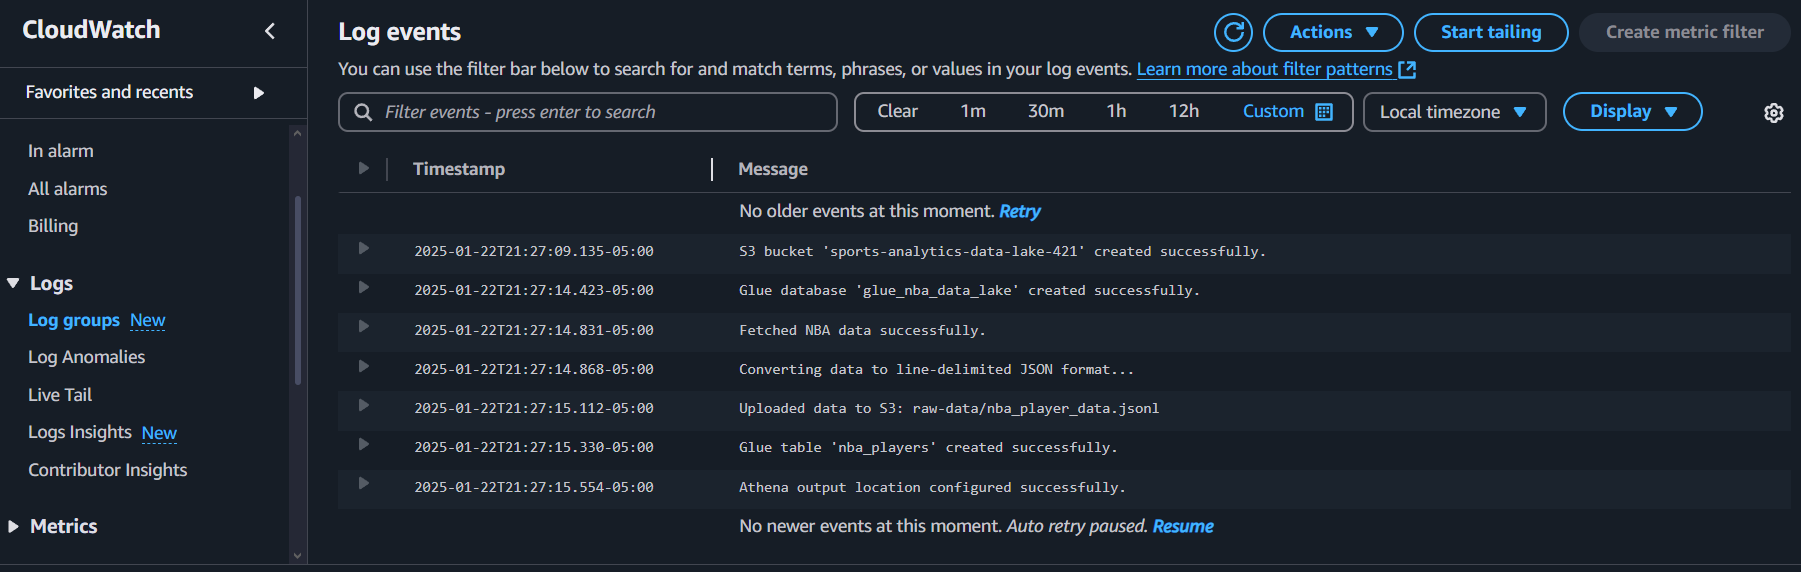Expand the Fetched NBA data log event
The image size is (1801, 572).
[364, 326]
